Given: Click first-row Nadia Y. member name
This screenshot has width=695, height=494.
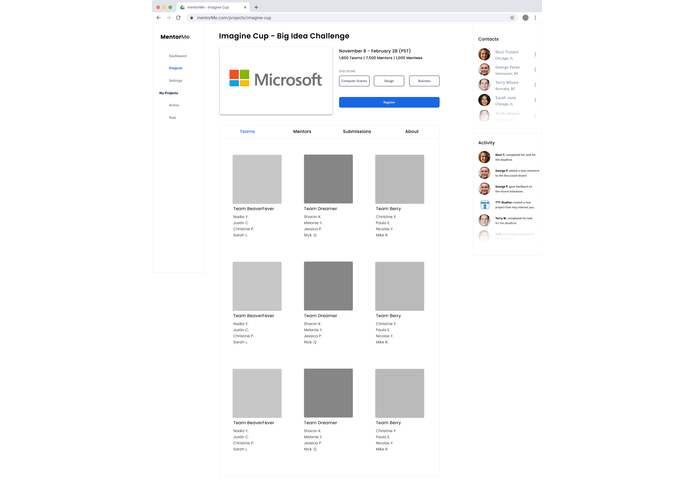Looking at the screenshot, I should coord(241,217).
